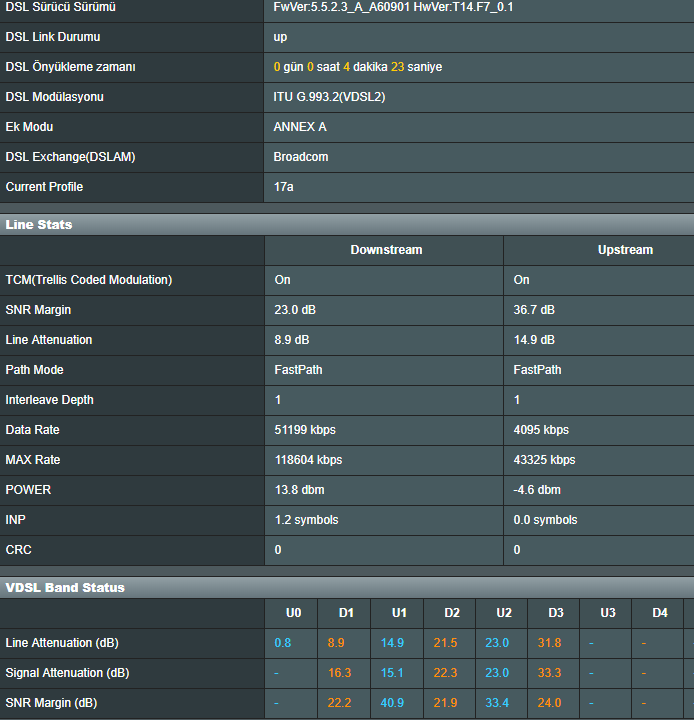Click the VDSL Band Status section header
The image size is (694, 720).
65,587
